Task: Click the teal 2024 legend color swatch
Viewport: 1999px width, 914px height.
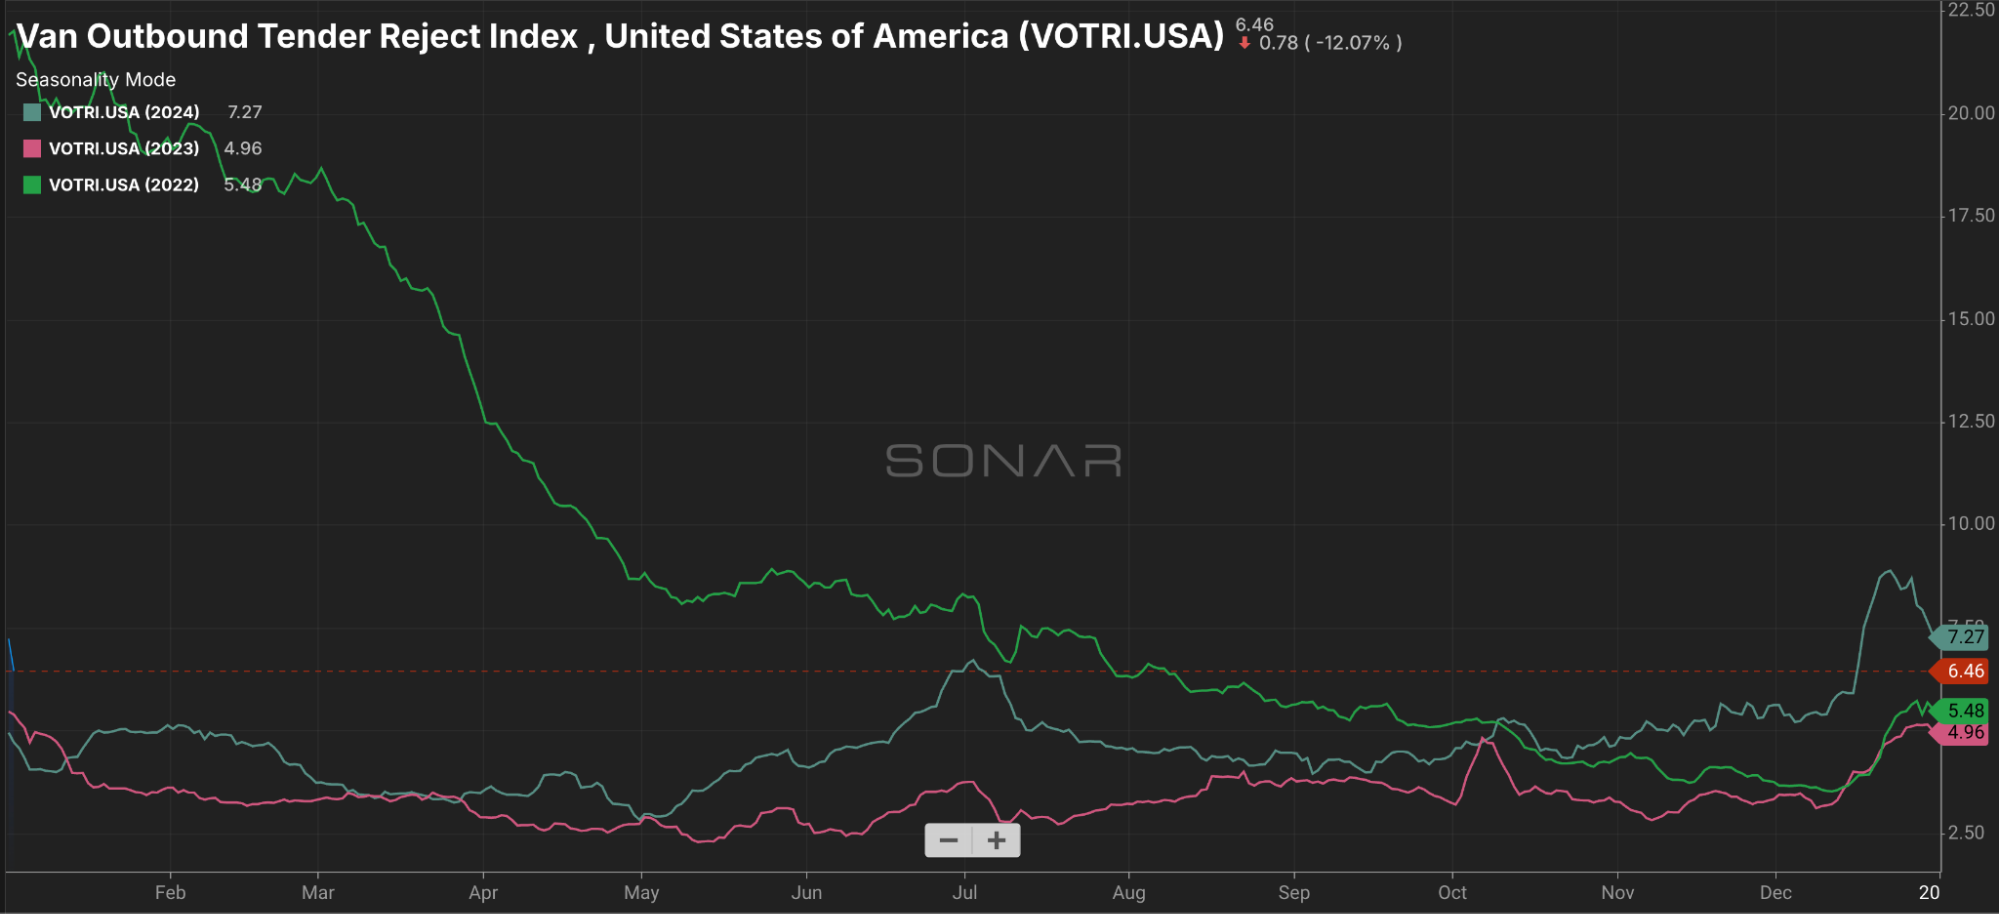Action: (x=32, y=112)
